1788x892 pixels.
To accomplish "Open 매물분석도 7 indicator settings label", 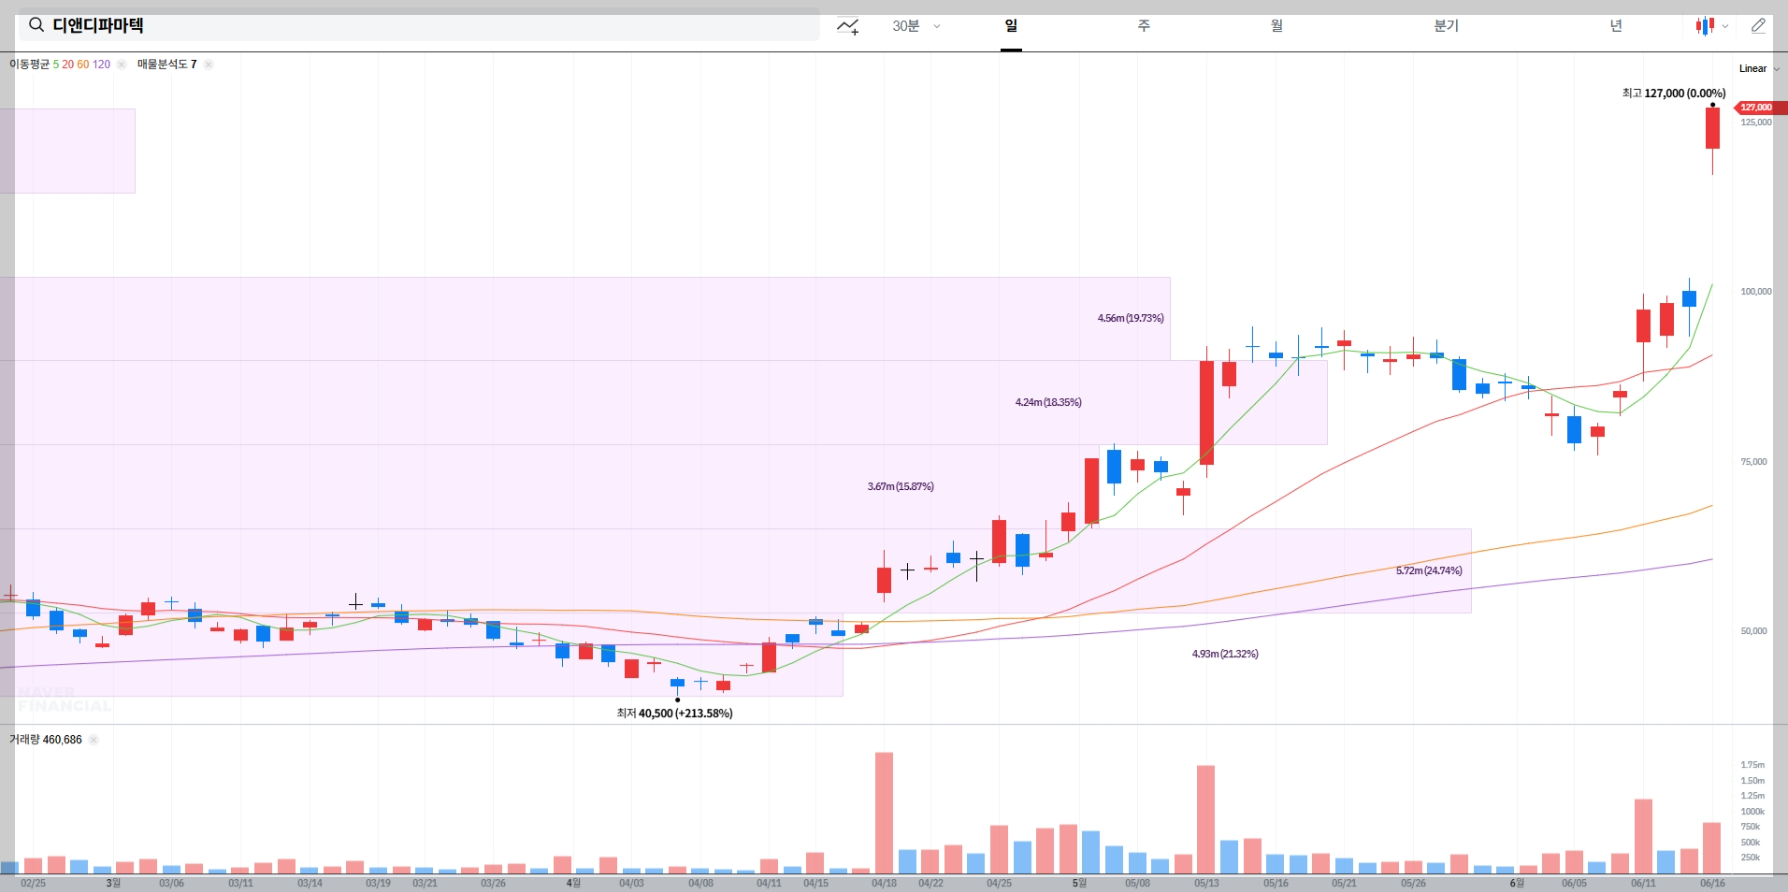I will coord(167,64).
